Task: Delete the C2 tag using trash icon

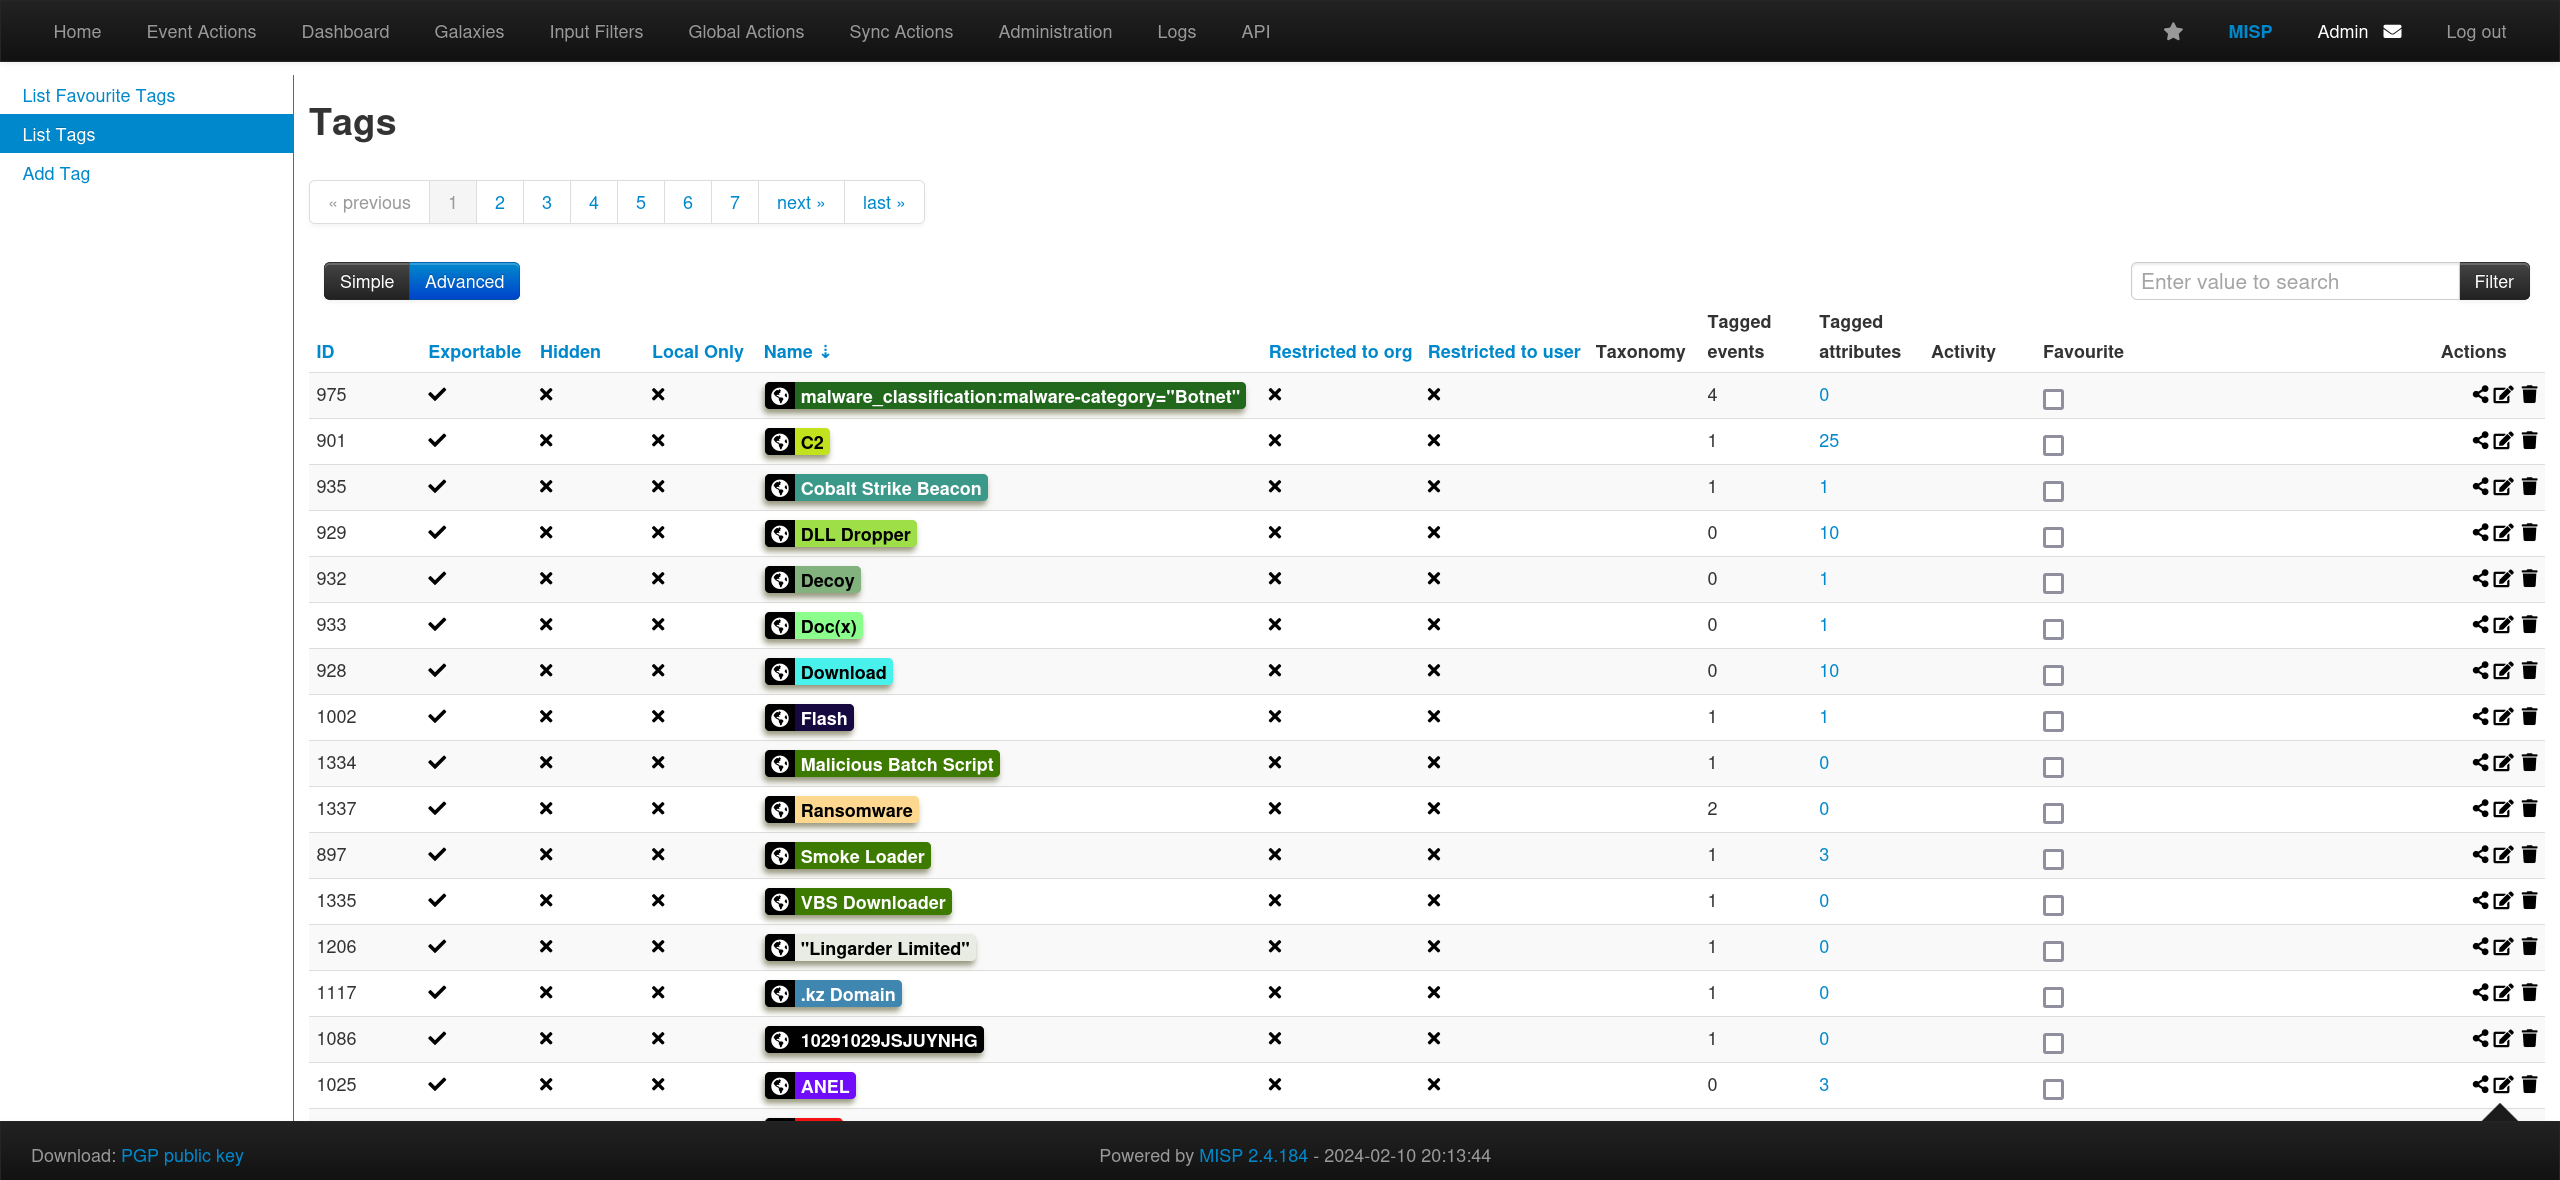Action: tap(2530, 441)
